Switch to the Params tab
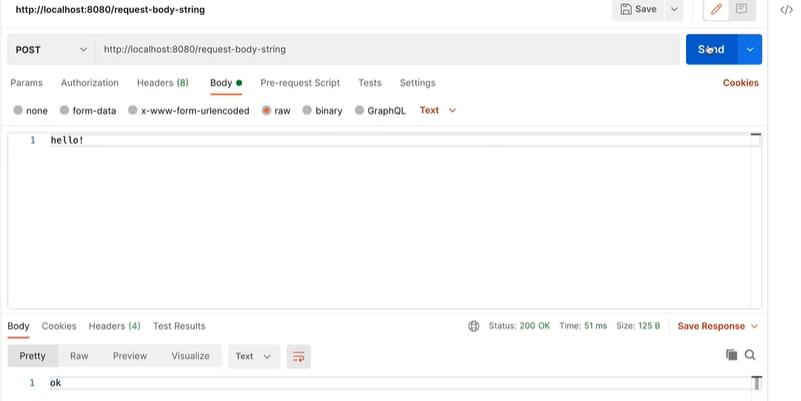This screenshot has width=801, height=401. click(27, 83)
